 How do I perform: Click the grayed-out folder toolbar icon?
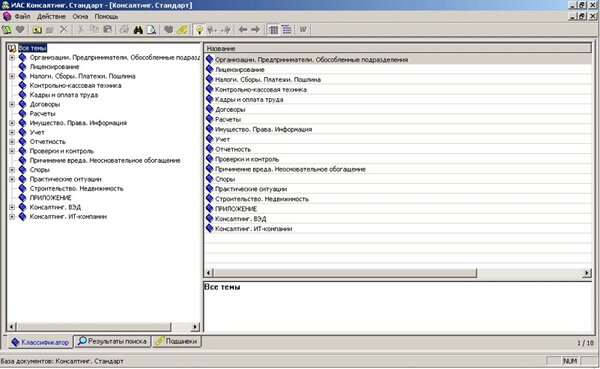click(50, 29)
